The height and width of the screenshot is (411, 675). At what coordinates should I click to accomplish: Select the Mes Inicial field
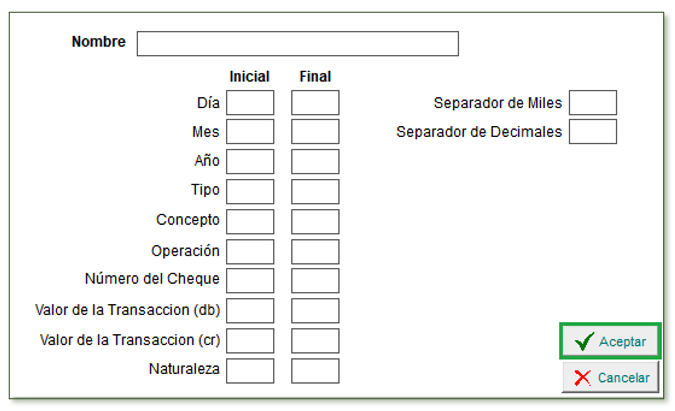pyautogui.click(x=250, y=132)
